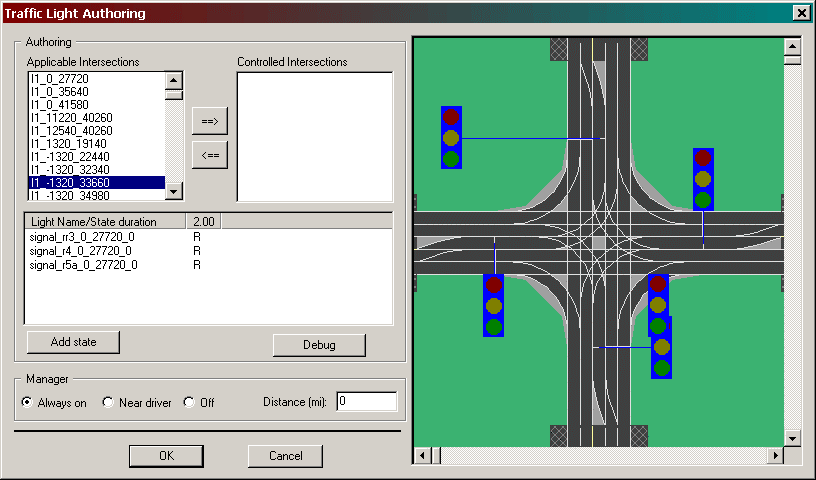The width and height of the screenshot is (816, 480).
Task: Confirm the dialog with OK
Action: [166, 456]
